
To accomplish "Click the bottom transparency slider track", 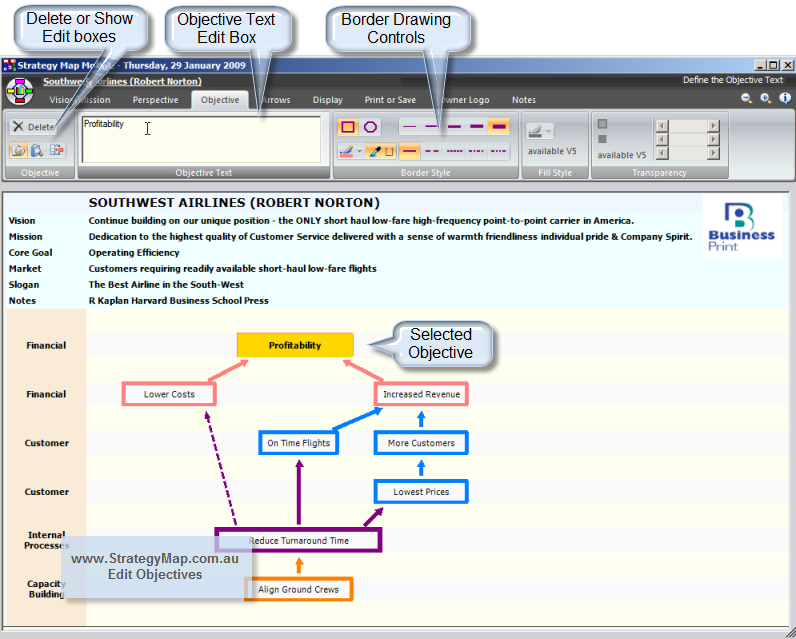I will pyautogui.click(x=688, y=153).
